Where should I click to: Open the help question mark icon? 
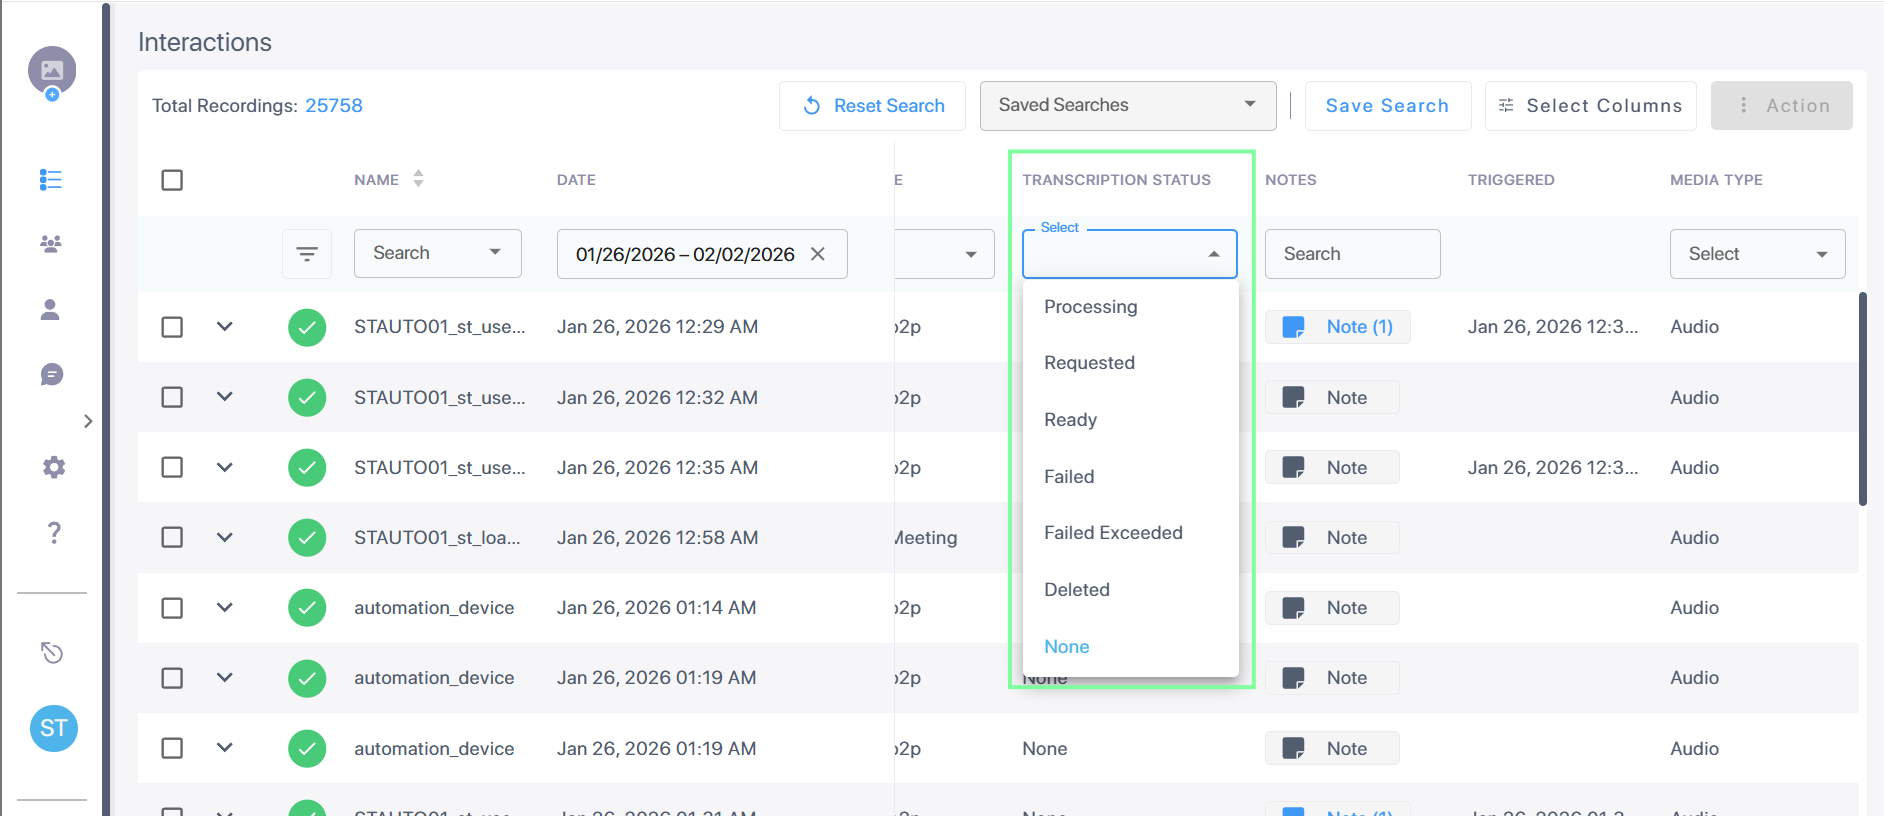click(x=54, y=532)
